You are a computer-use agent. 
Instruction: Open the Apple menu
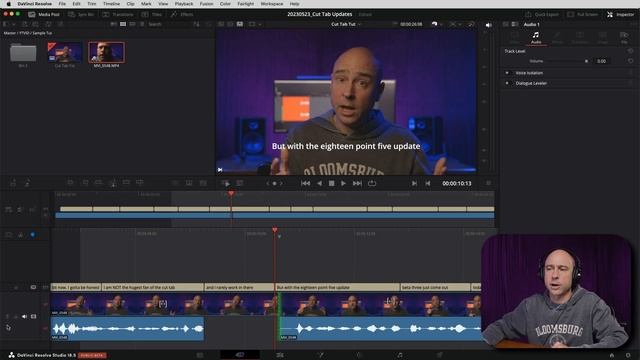[8, 4]
